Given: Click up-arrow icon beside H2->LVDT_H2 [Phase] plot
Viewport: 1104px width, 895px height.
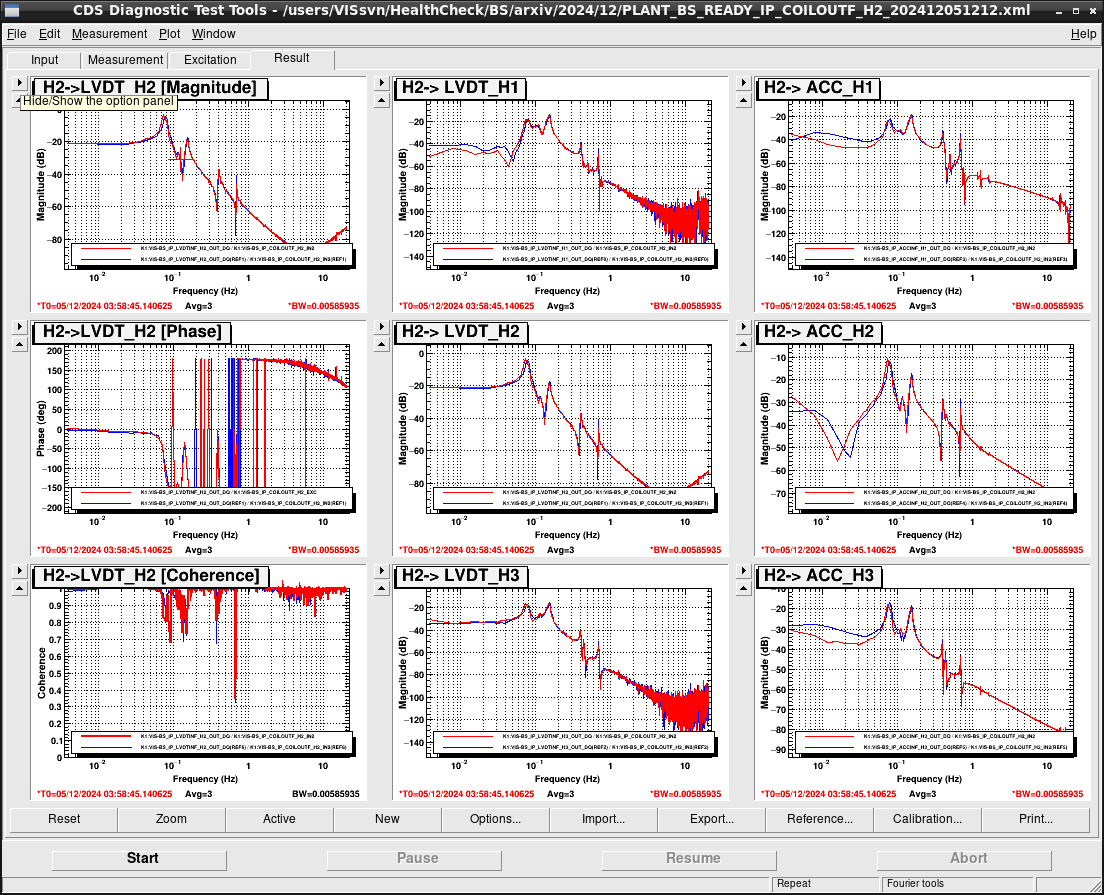Looking at the screenshot, I should pyautogui.click(x=20, y=344).
